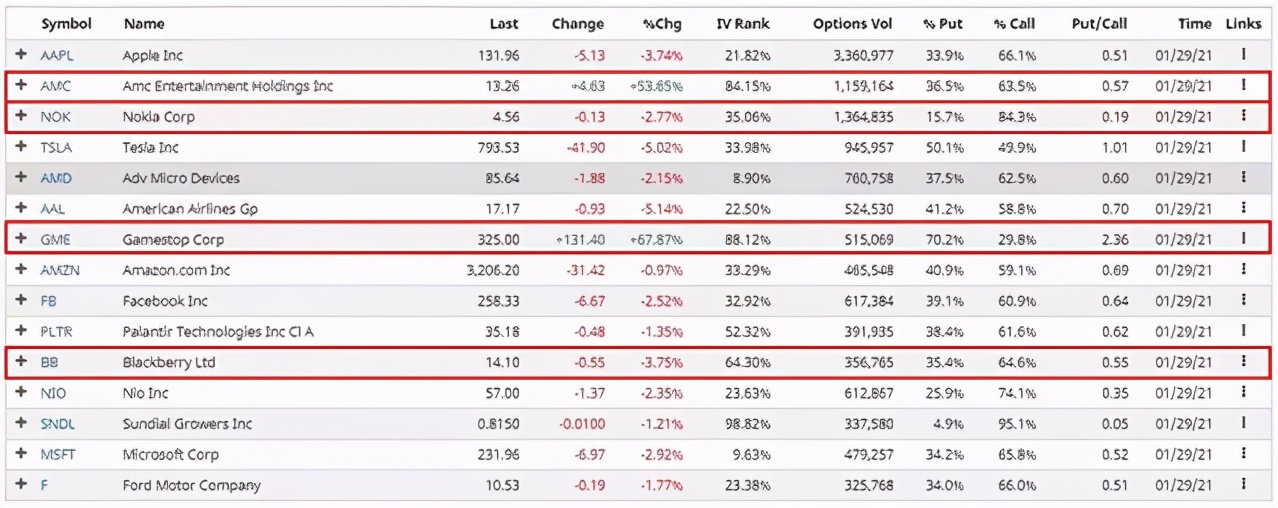Open links menu for Apple Inc
Image resolution: width=1278 pixels, height=508 pixels.
[x=1243, y=55]
